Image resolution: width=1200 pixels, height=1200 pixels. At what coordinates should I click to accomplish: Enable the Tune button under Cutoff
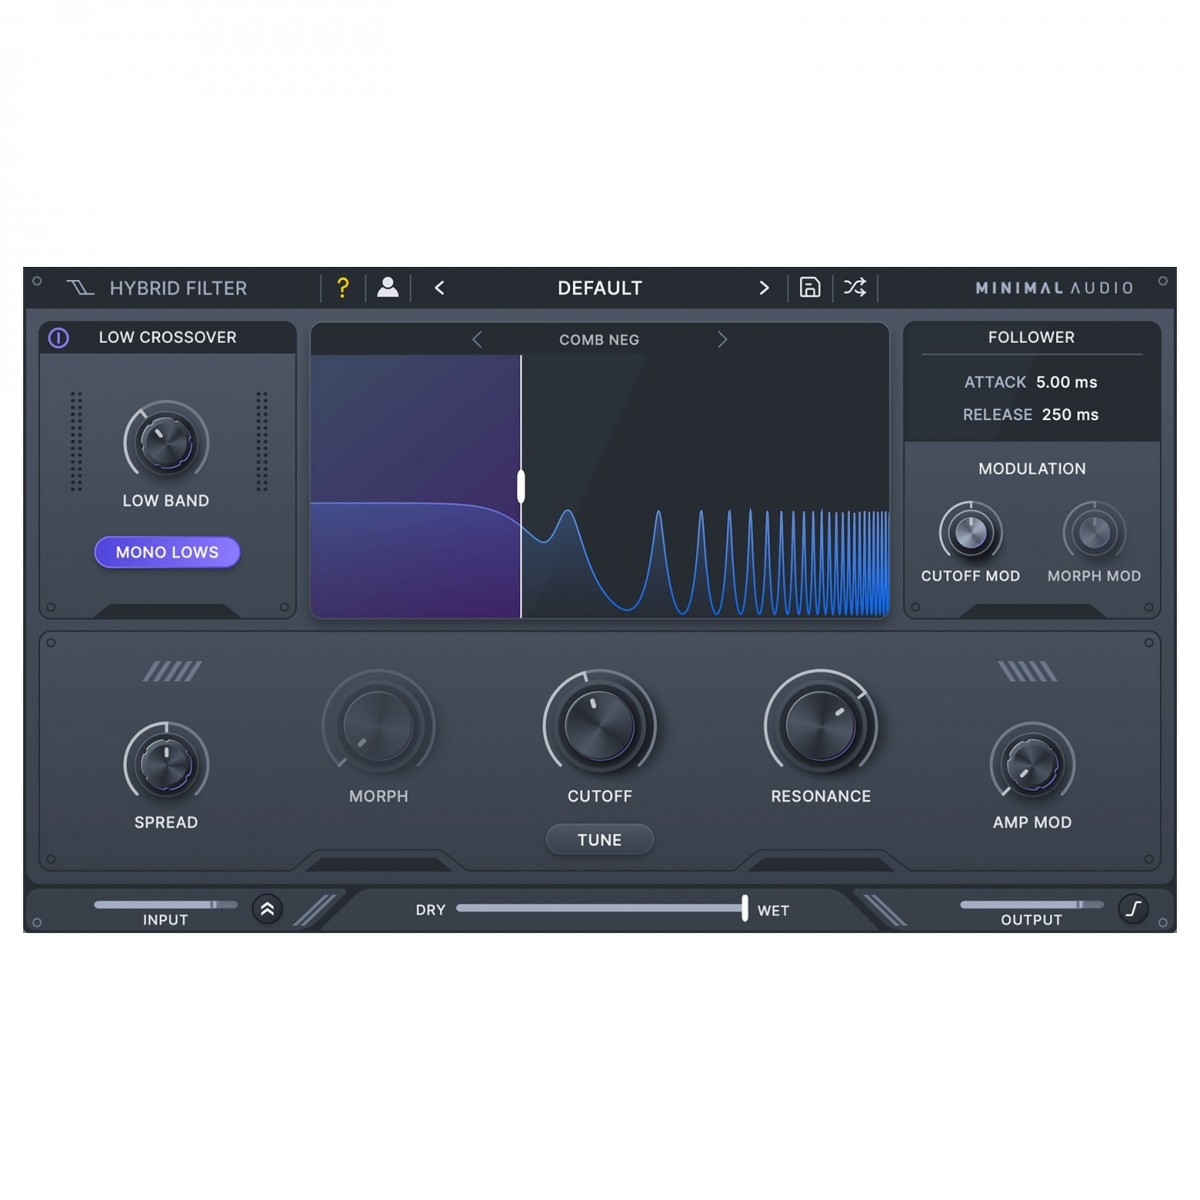(x=599, y=840)
